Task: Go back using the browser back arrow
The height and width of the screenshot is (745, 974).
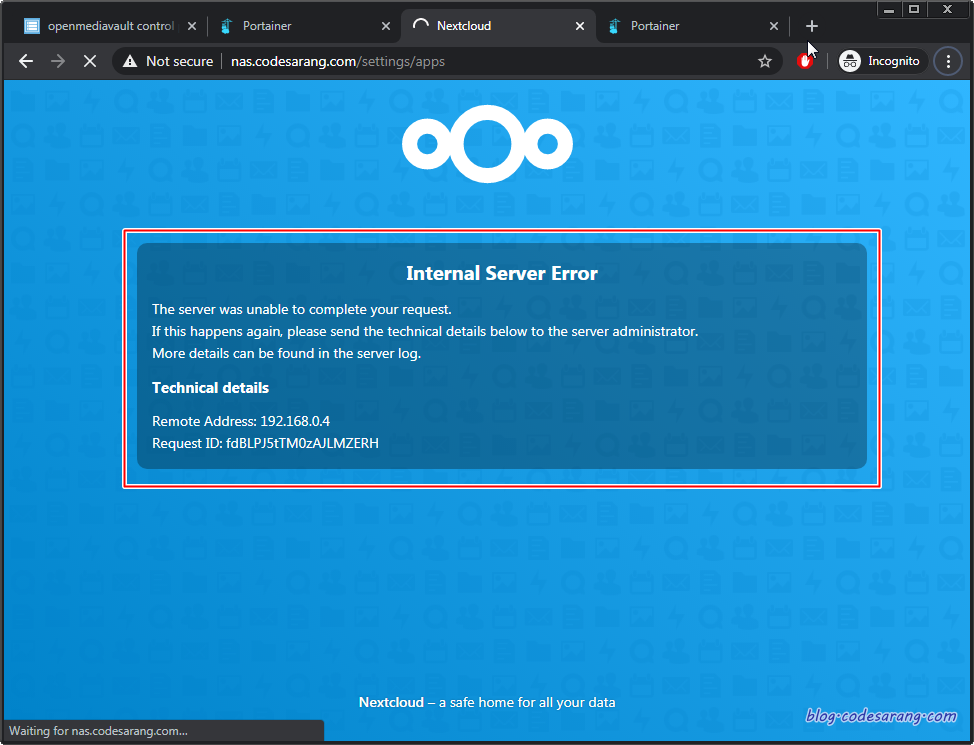Action: pos(25,61)
